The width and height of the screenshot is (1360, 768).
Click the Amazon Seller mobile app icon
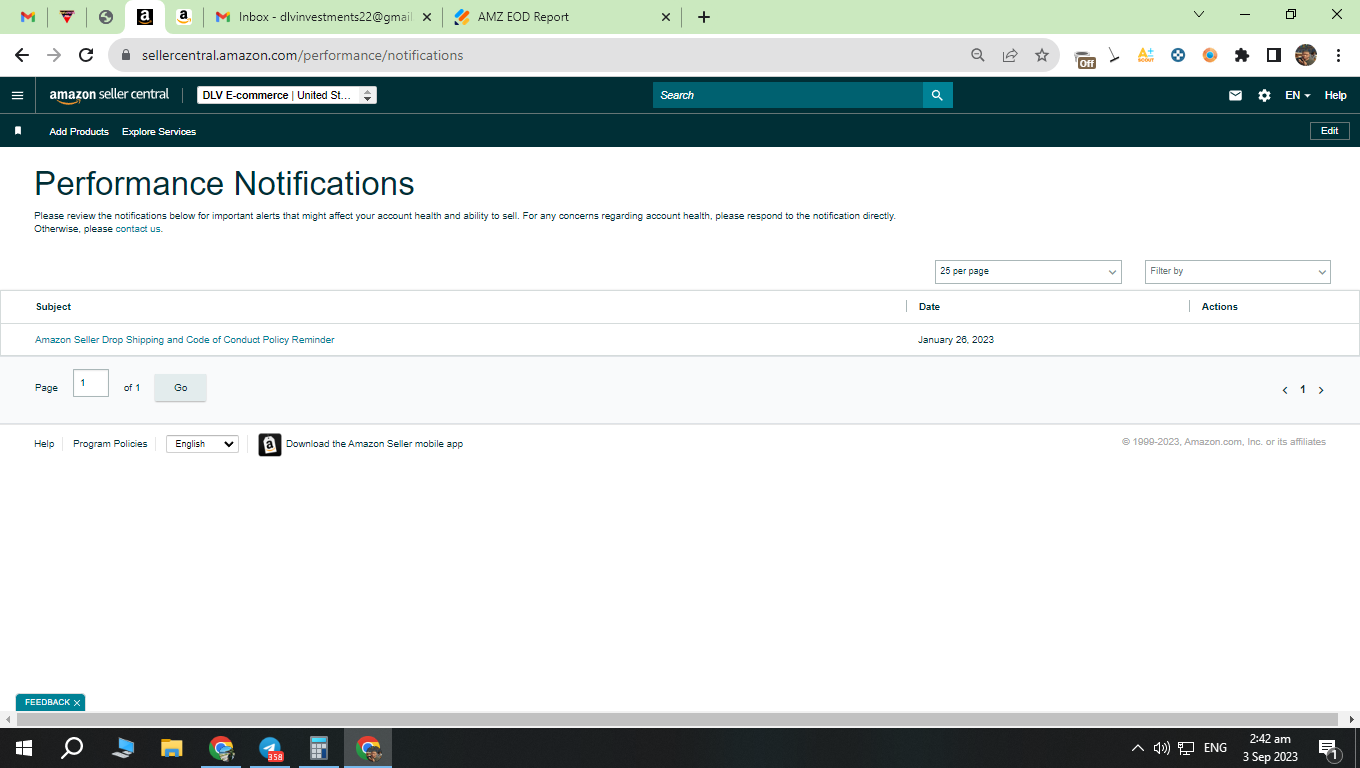pyautogui.click(x=270, y=444)
